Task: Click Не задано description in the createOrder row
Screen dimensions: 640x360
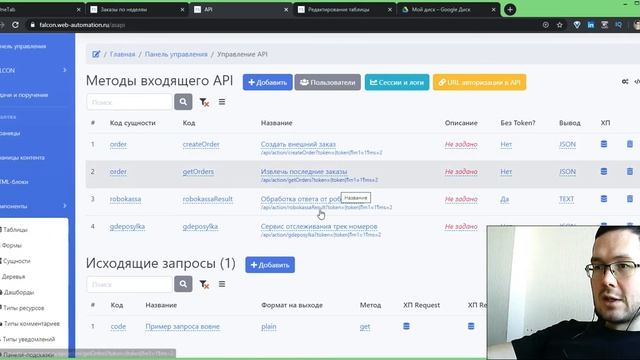Action: click(x=461, y=144)
